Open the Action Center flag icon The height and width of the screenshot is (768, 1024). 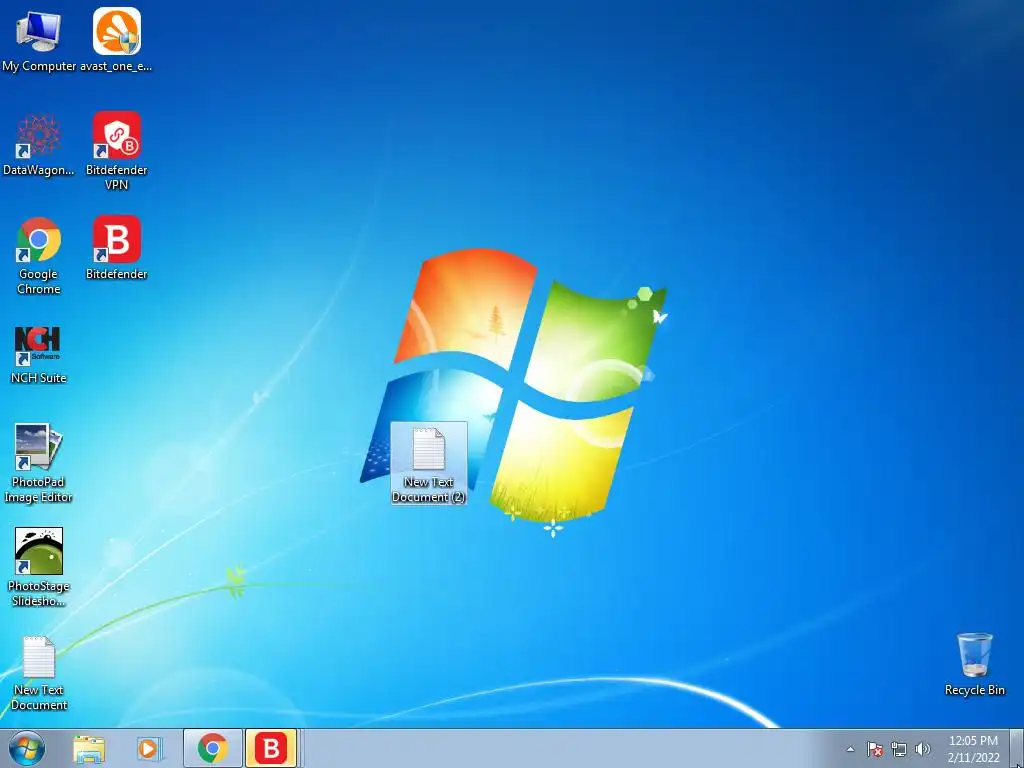(875, 749)
